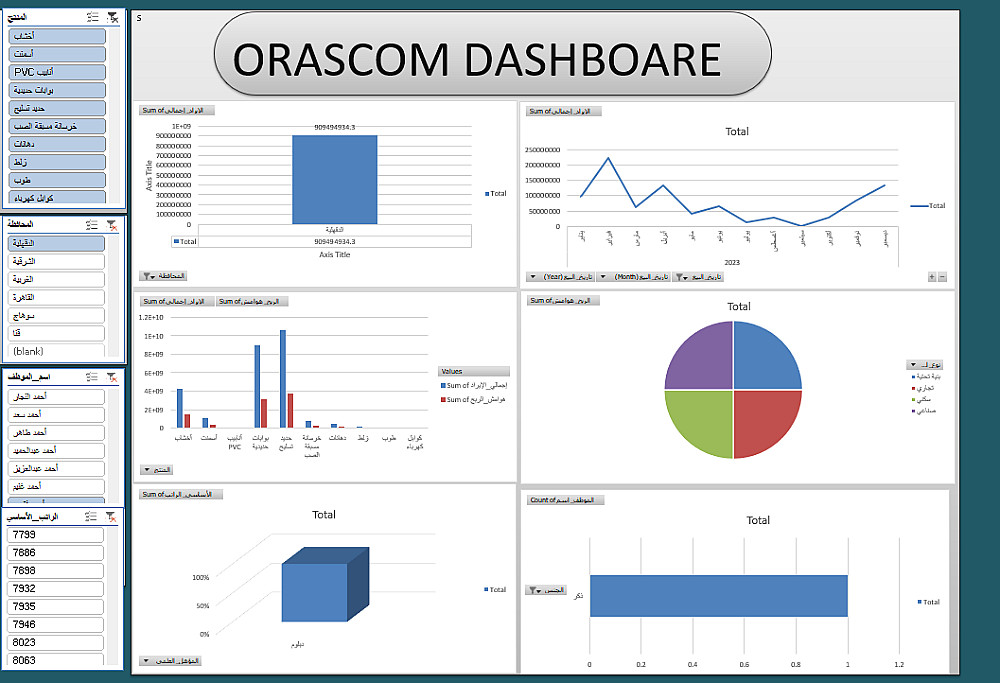Select the 3D blue column in salary chart
The image size is (1000, 683).
click(322, 587)
